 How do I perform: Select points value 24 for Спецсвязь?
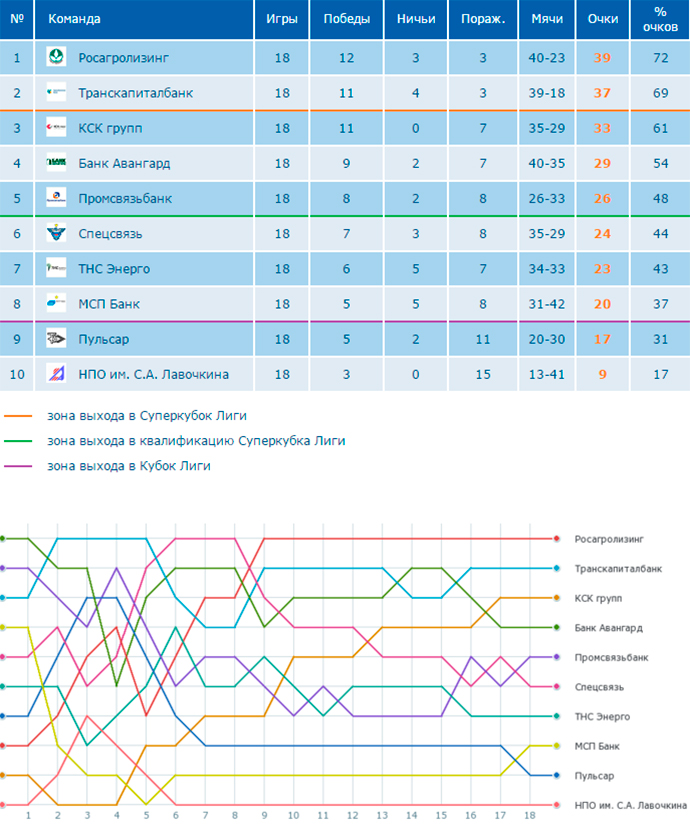tap(602, 233)
